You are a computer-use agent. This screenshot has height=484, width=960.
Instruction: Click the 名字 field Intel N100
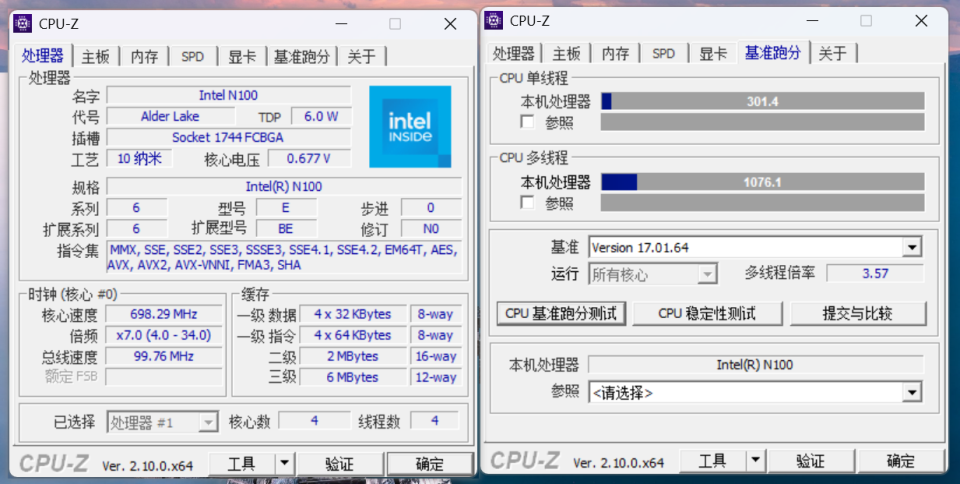tap(228, 95)
